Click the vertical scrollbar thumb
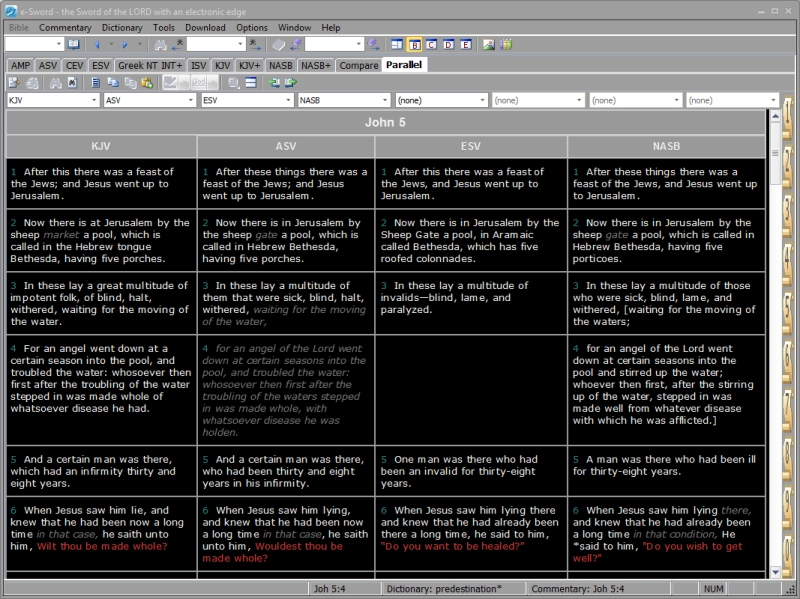The image size is (800, 599). point(775,153)
